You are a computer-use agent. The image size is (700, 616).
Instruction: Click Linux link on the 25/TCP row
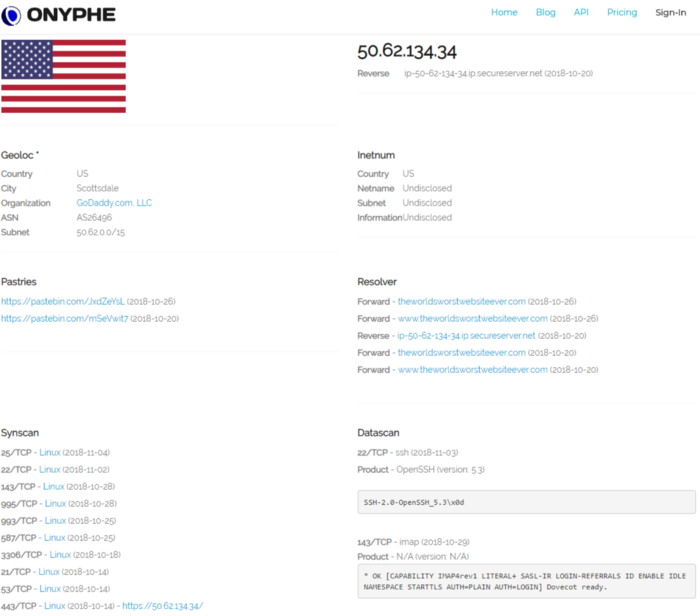click(50, 452)
